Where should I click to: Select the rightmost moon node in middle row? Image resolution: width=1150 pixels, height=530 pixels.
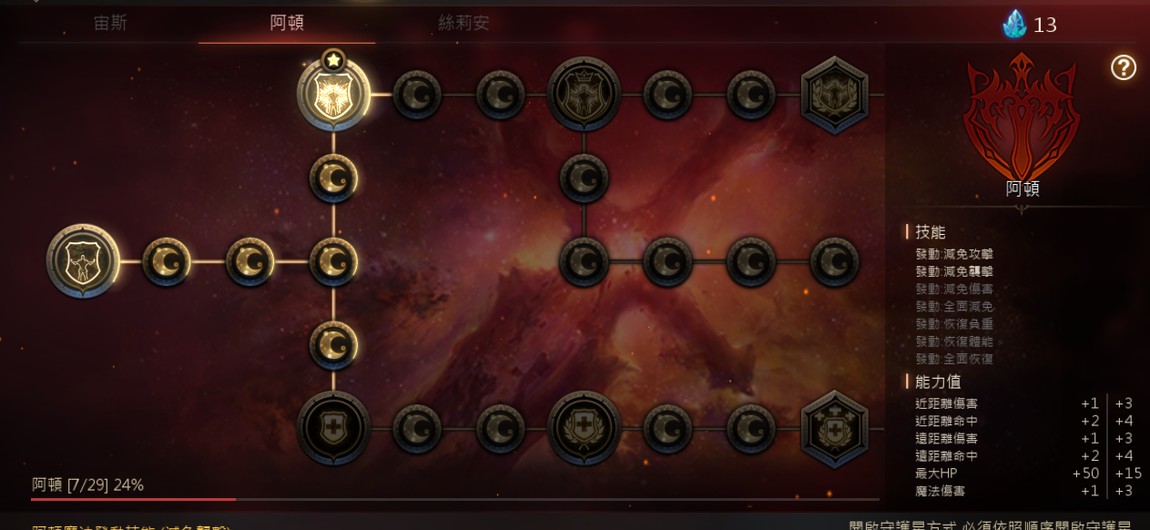tap(835, 262)
